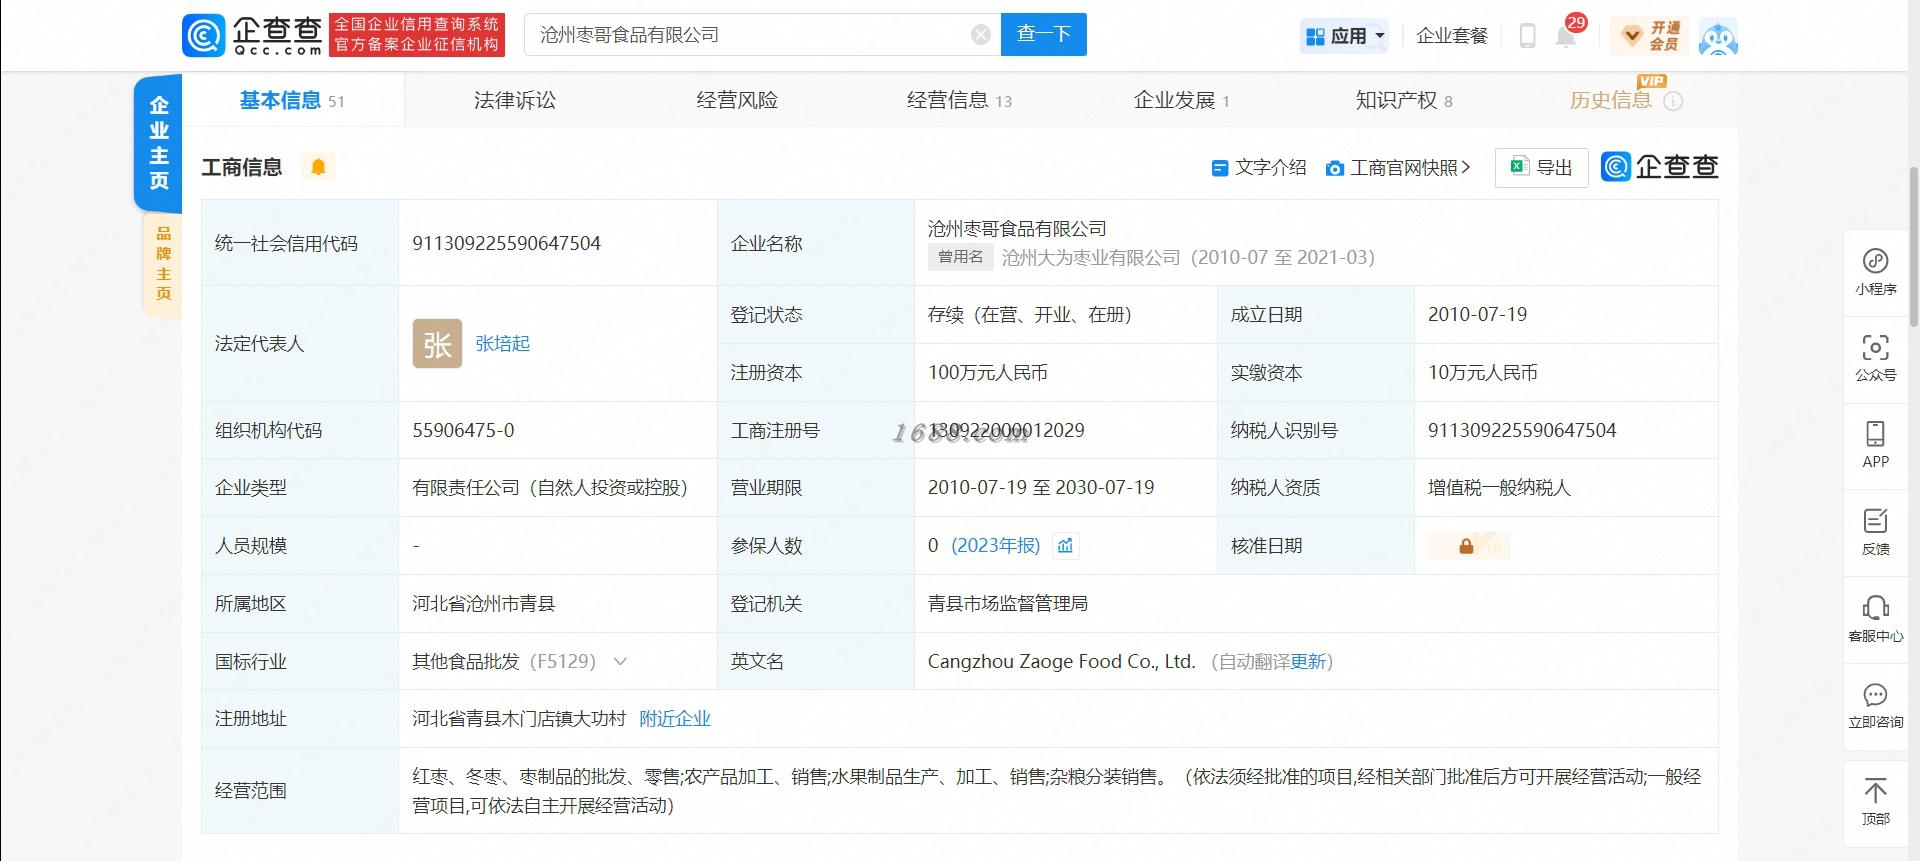The width and height of the screenshot is (1920, 861).
Task: Open 公众号 sidebar item
Action: 1875,359
